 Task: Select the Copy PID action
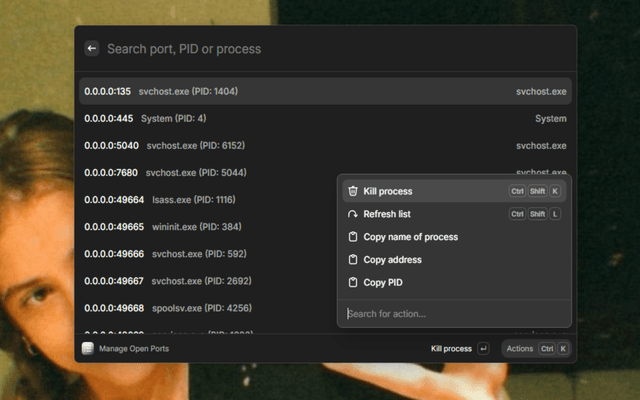tap(383, 283)
